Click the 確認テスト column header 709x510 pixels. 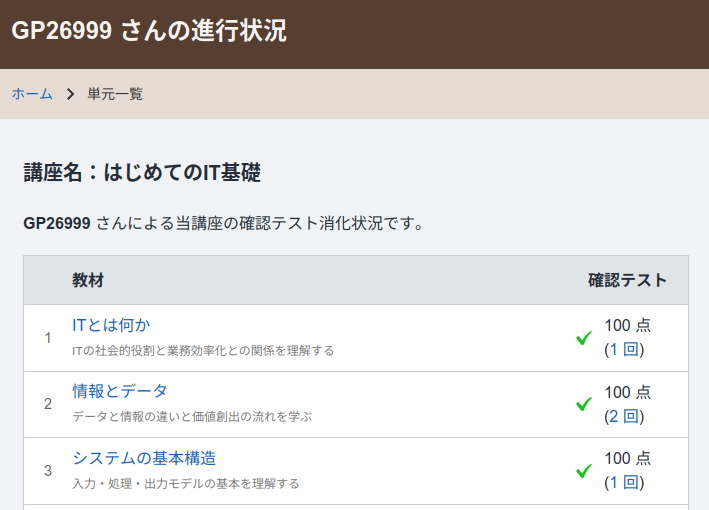[627, 280]
